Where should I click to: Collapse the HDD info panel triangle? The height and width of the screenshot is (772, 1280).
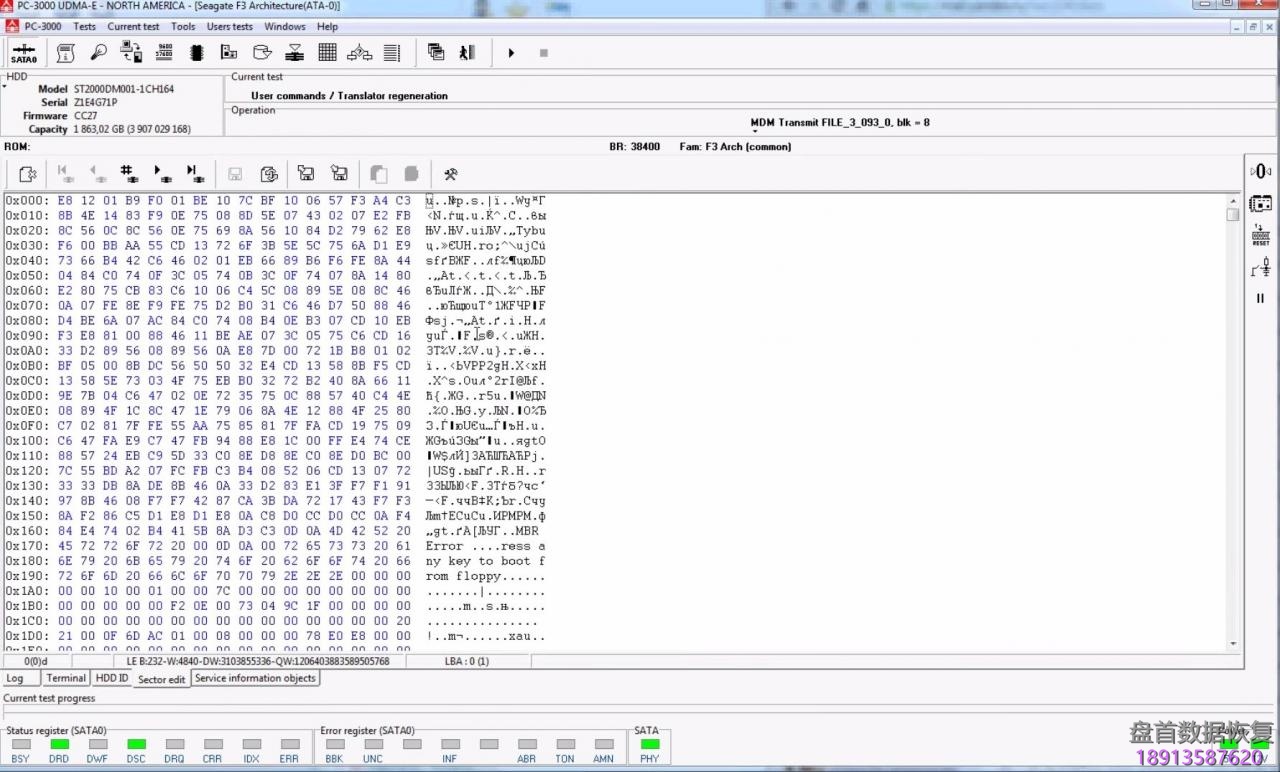[x=6, y=85]
